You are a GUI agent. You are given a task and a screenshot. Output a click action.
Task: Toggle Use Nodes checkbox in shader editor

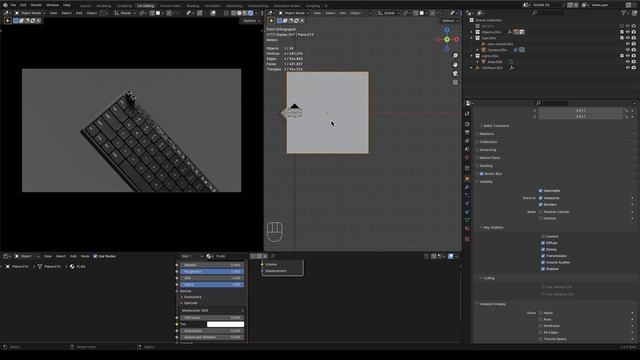coord(95,256)
